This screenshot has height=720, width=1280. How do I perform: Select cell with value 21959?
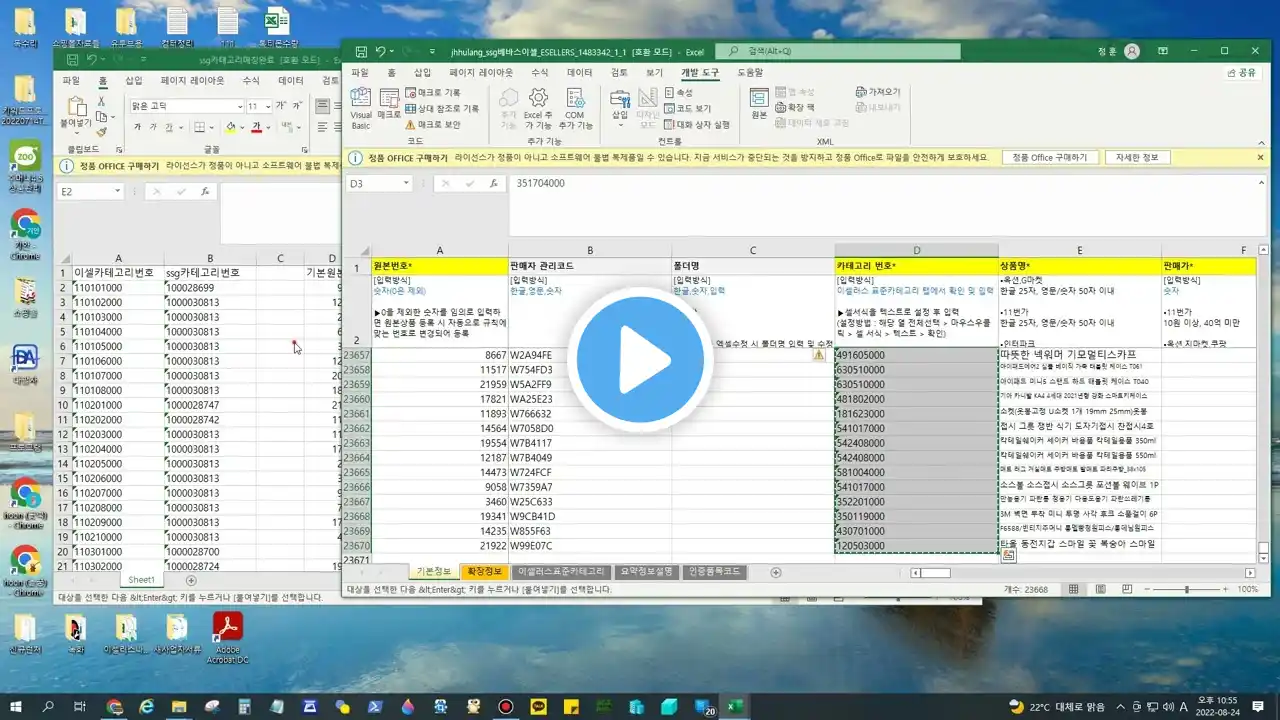(440, 384)
